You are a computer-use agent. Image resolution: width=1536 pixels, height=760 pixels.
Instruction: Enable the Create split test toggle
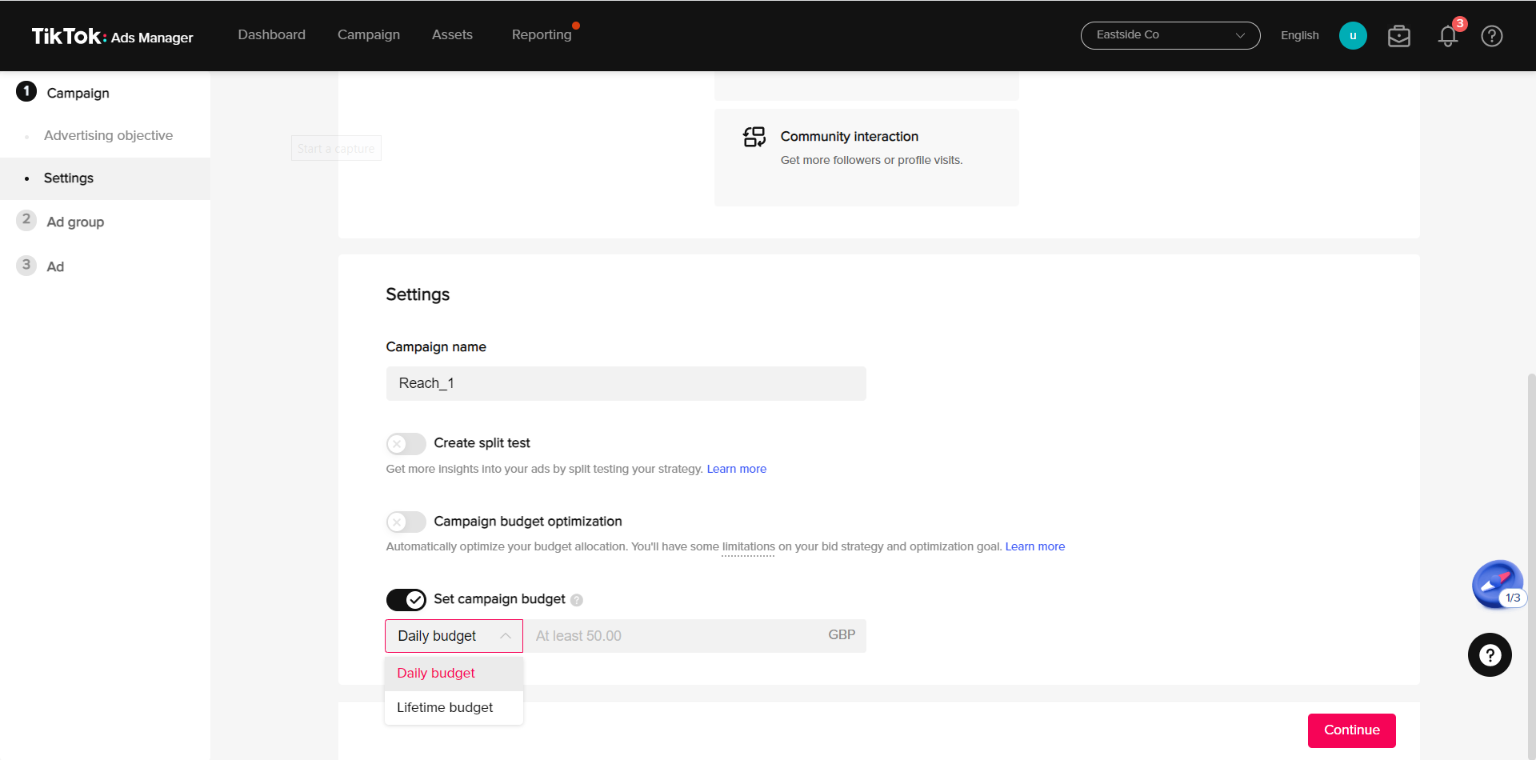406,443
